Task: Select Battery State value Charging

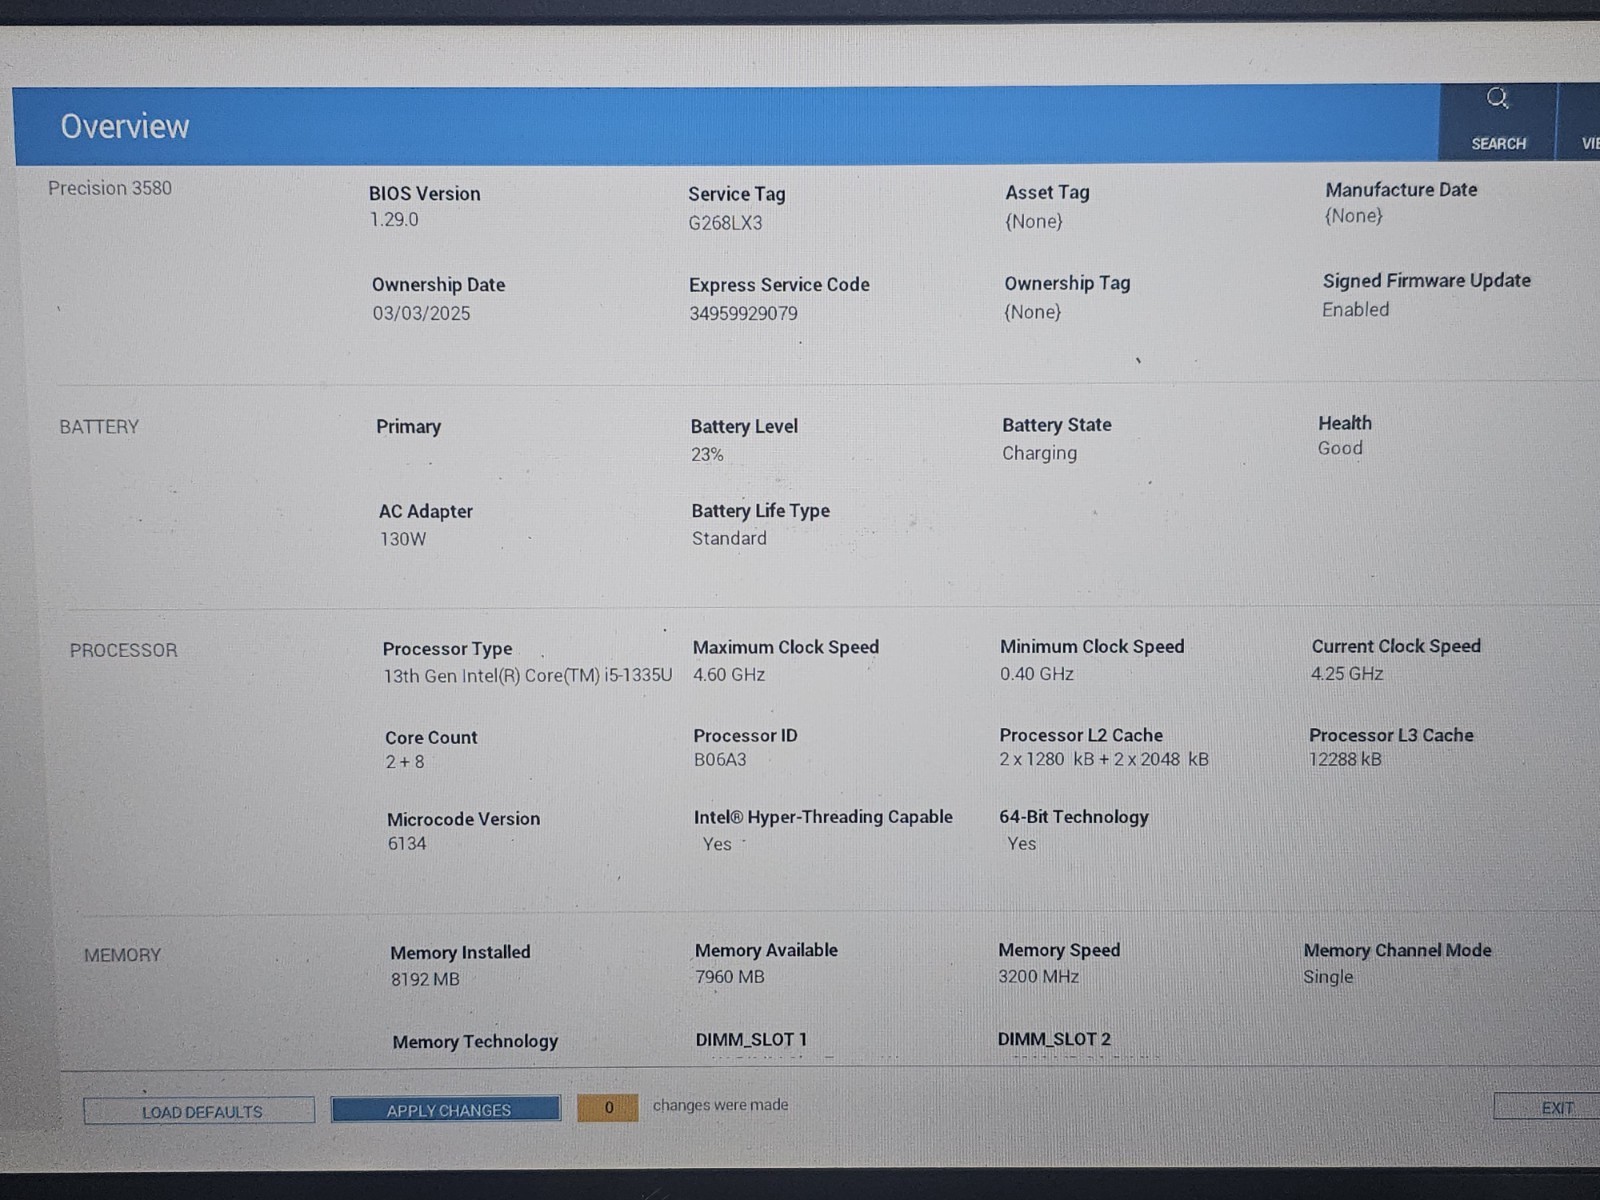Action: coord(1039,453)
